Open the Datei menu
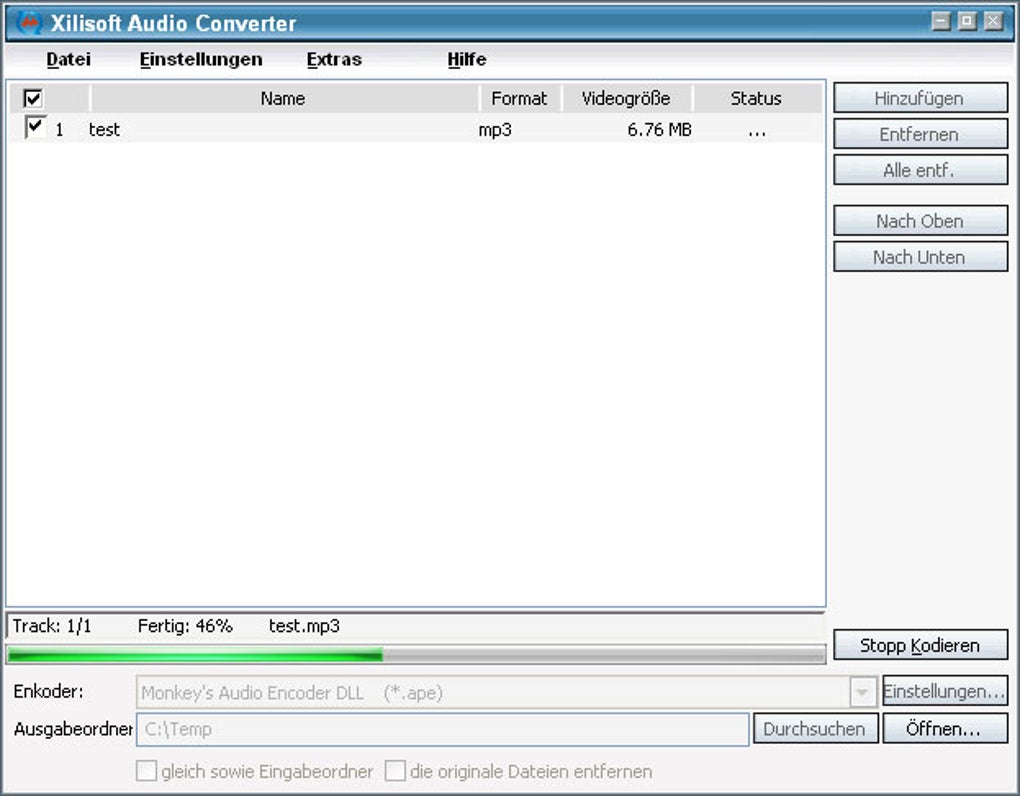The image size is (1020, 796). [x=68, y=59]
